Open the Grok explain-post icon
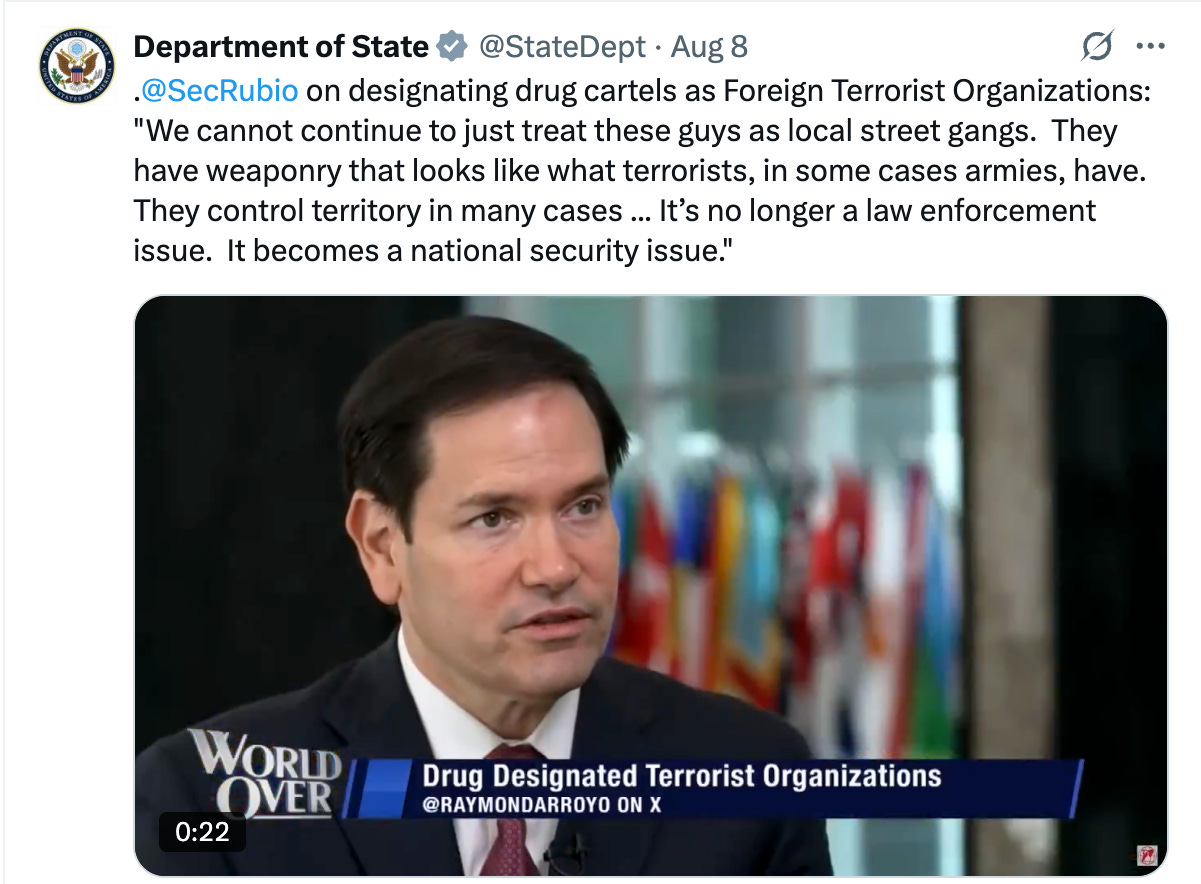1201x884 pixels. coord(1097,46)
